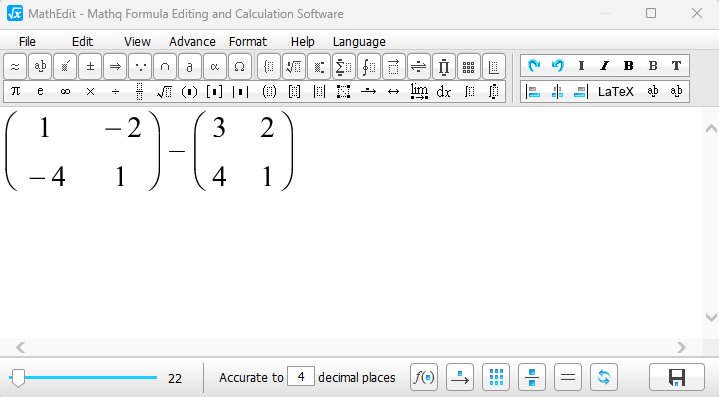Screen dimensions: 719x397
Task: Open the summation templates palette
Action: click(x=343, y=67)
